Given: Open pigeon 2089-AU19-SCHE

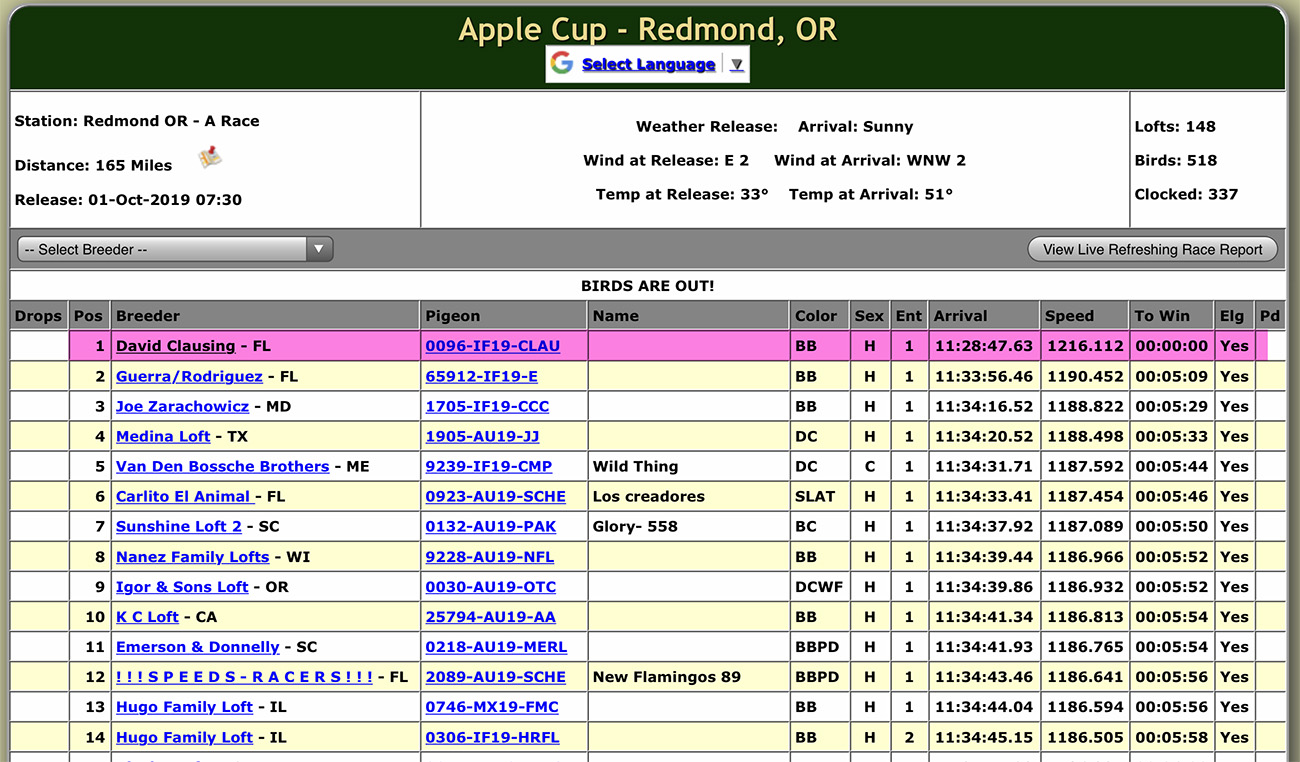Looking at the screenshot, I should click(x=495, y=676).
